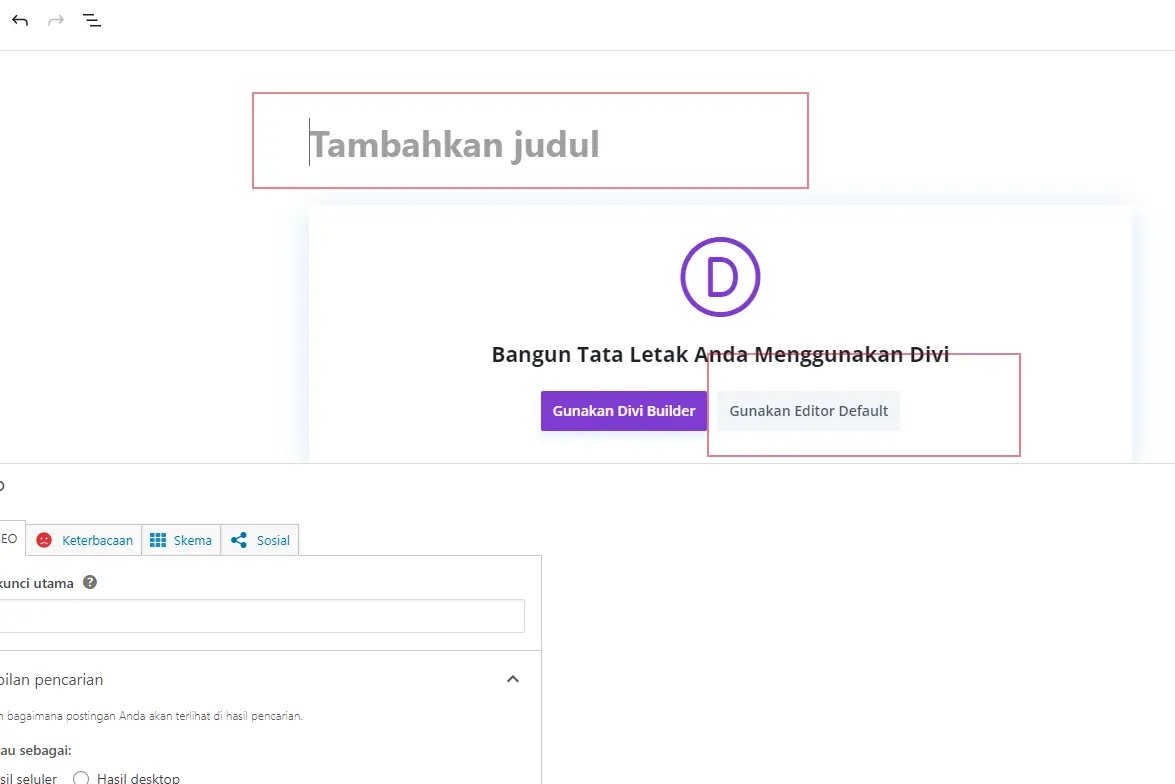Collapse the search appearance section chevron
This screenshot has width=1175, height=784.
click(513, 679)
